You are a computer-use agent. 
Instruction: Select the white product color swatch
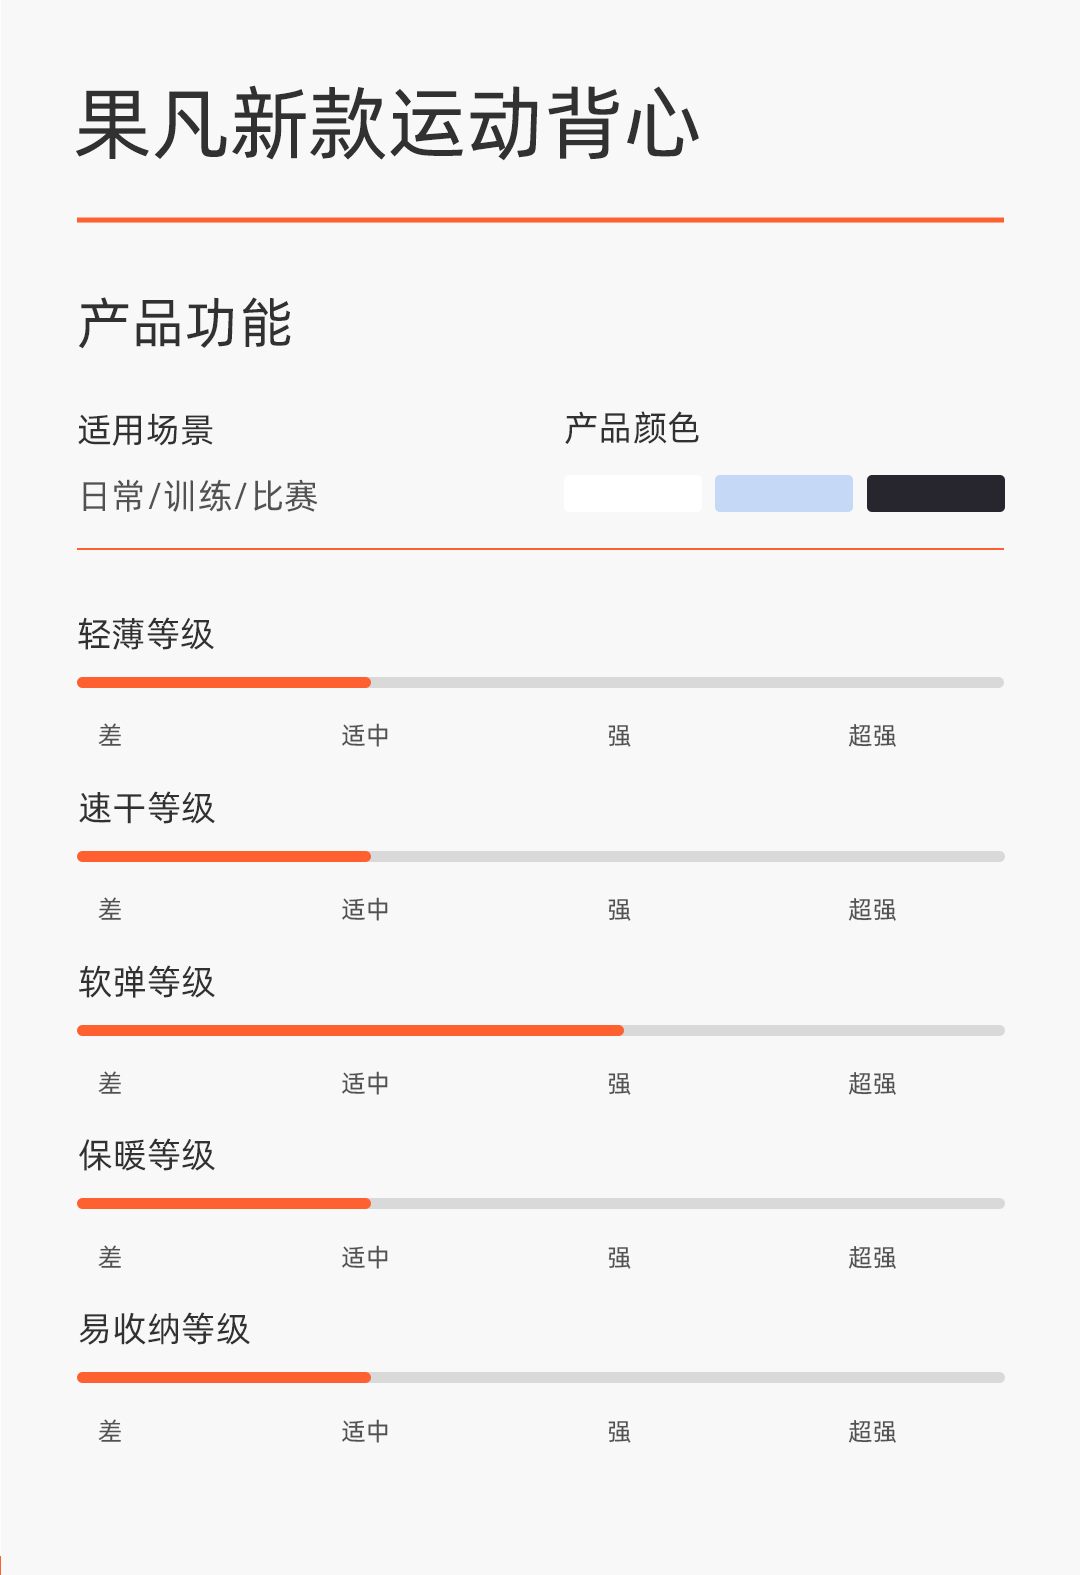(632, 493)
